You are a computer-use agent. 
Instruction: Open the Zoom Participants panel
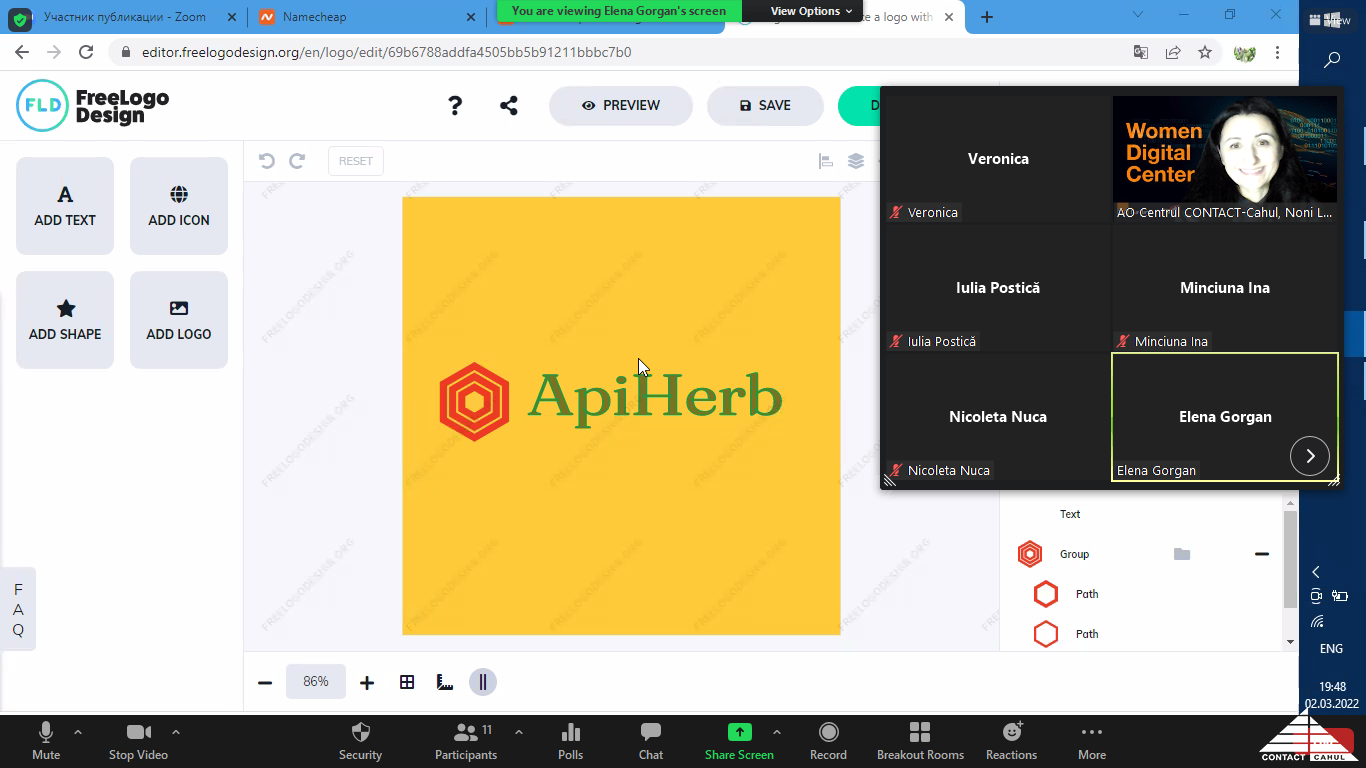(466, 741)
